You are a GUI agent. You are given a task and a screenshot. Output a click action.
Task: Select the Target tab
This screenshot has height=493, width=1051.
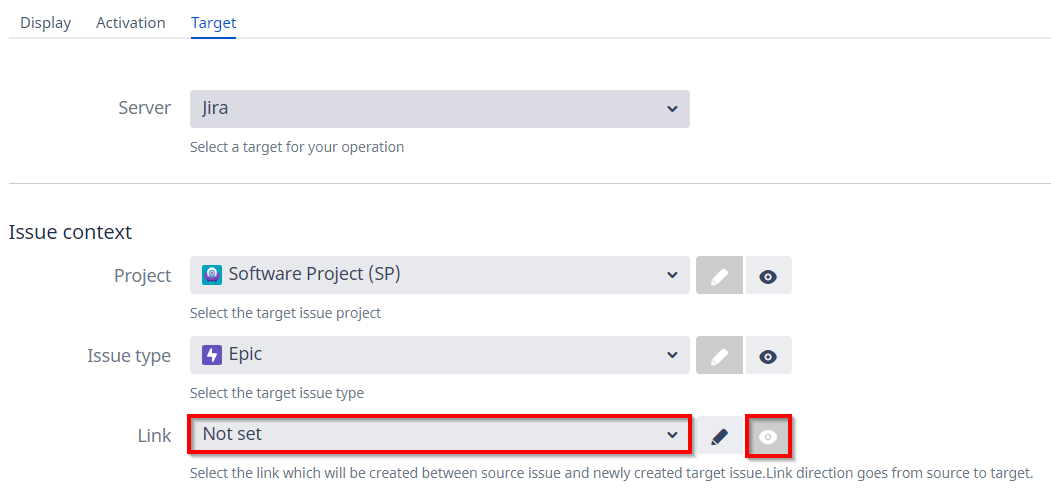(213, 22)
